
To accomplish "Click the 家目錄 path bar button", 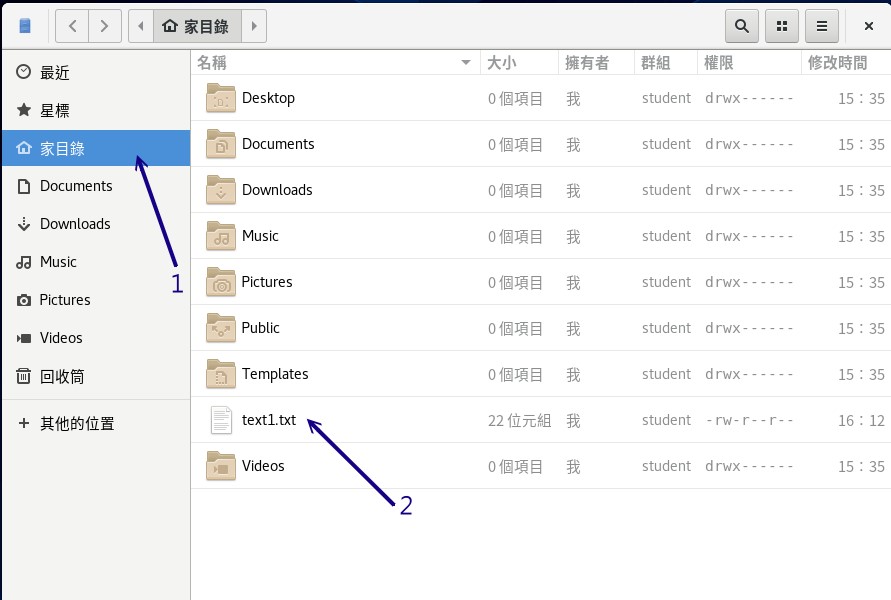I will point(196,26).
